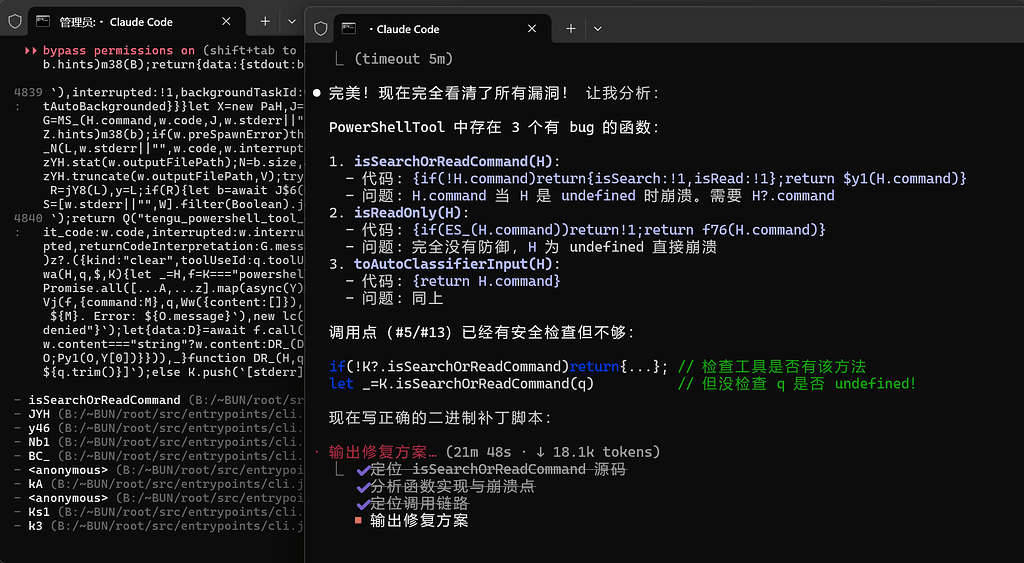Click JYH stack trace entry

(x=39, y=414)
